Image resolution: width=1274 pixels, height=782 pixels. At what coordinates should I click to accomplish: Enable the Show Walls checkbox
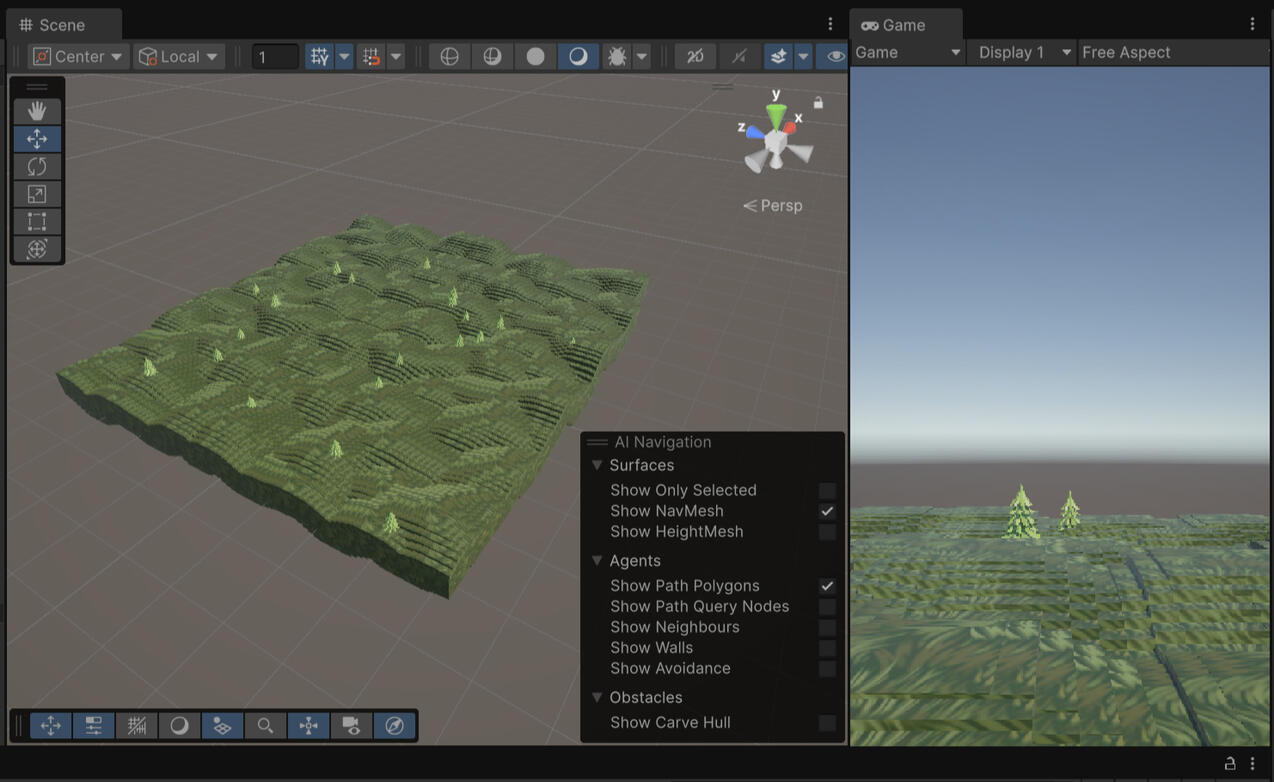[x=827, y=648]
